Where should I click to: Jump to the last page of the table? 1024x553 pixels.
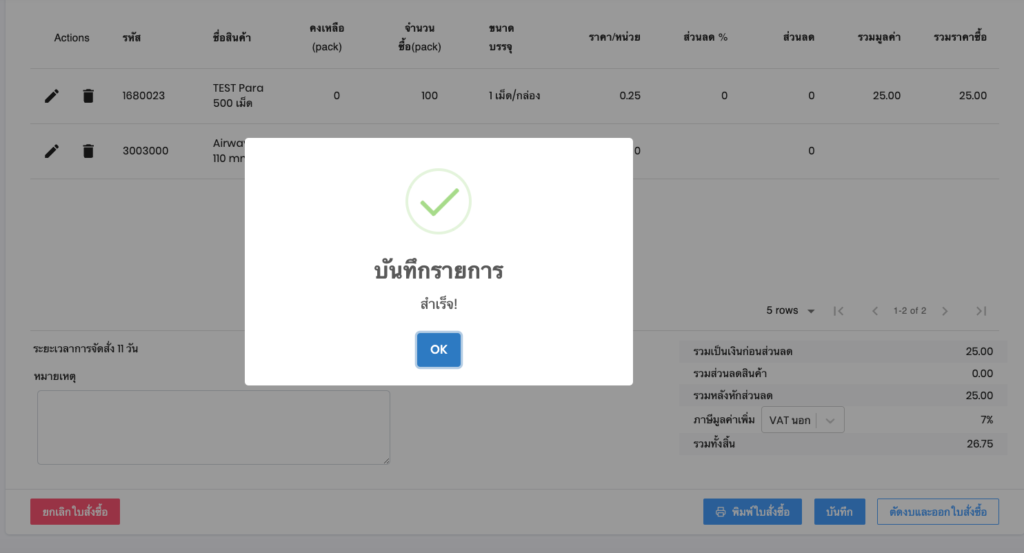click(981, 311)
